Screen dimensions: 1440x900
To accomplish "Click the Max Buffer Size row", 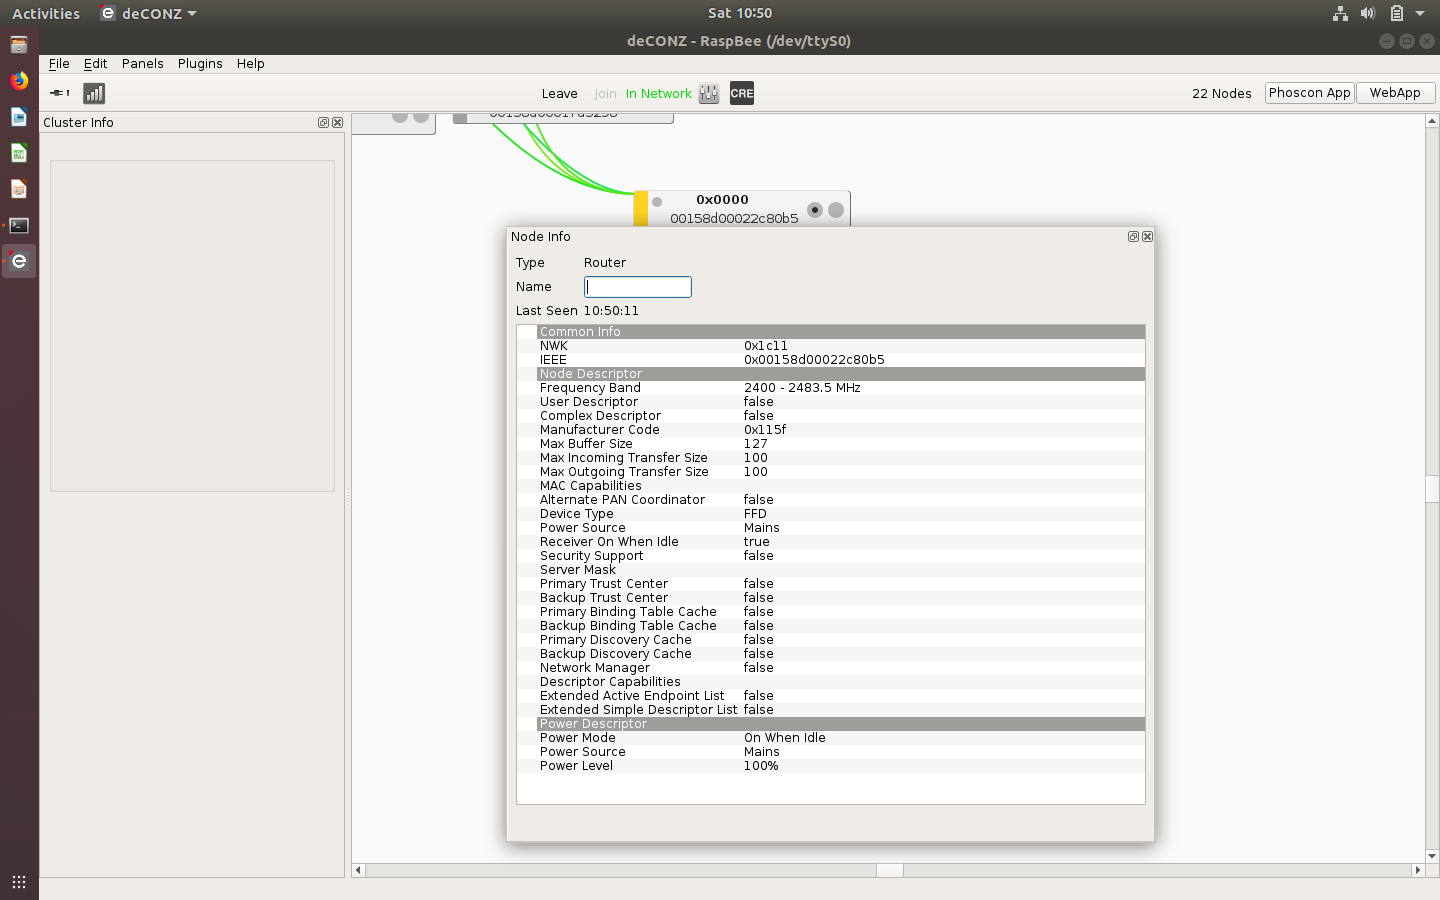I will (831, 443).
